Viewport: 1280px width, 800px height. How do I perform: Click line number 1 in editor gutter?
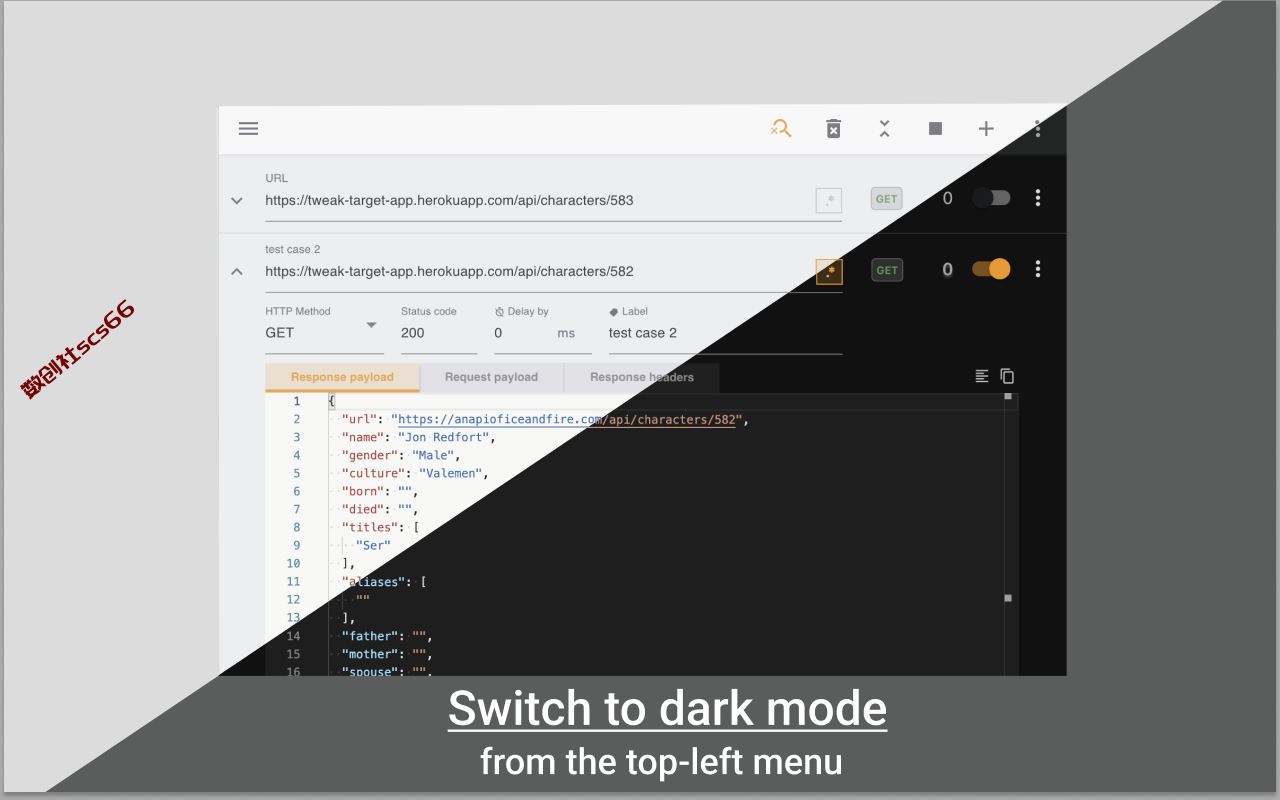(x=296, y=401)
